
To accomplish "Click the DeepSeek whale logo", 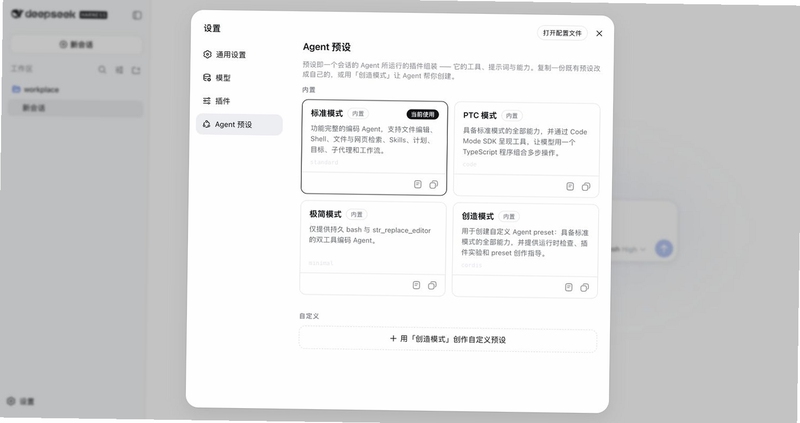I will pyautogui.click(x=17, y=14).
